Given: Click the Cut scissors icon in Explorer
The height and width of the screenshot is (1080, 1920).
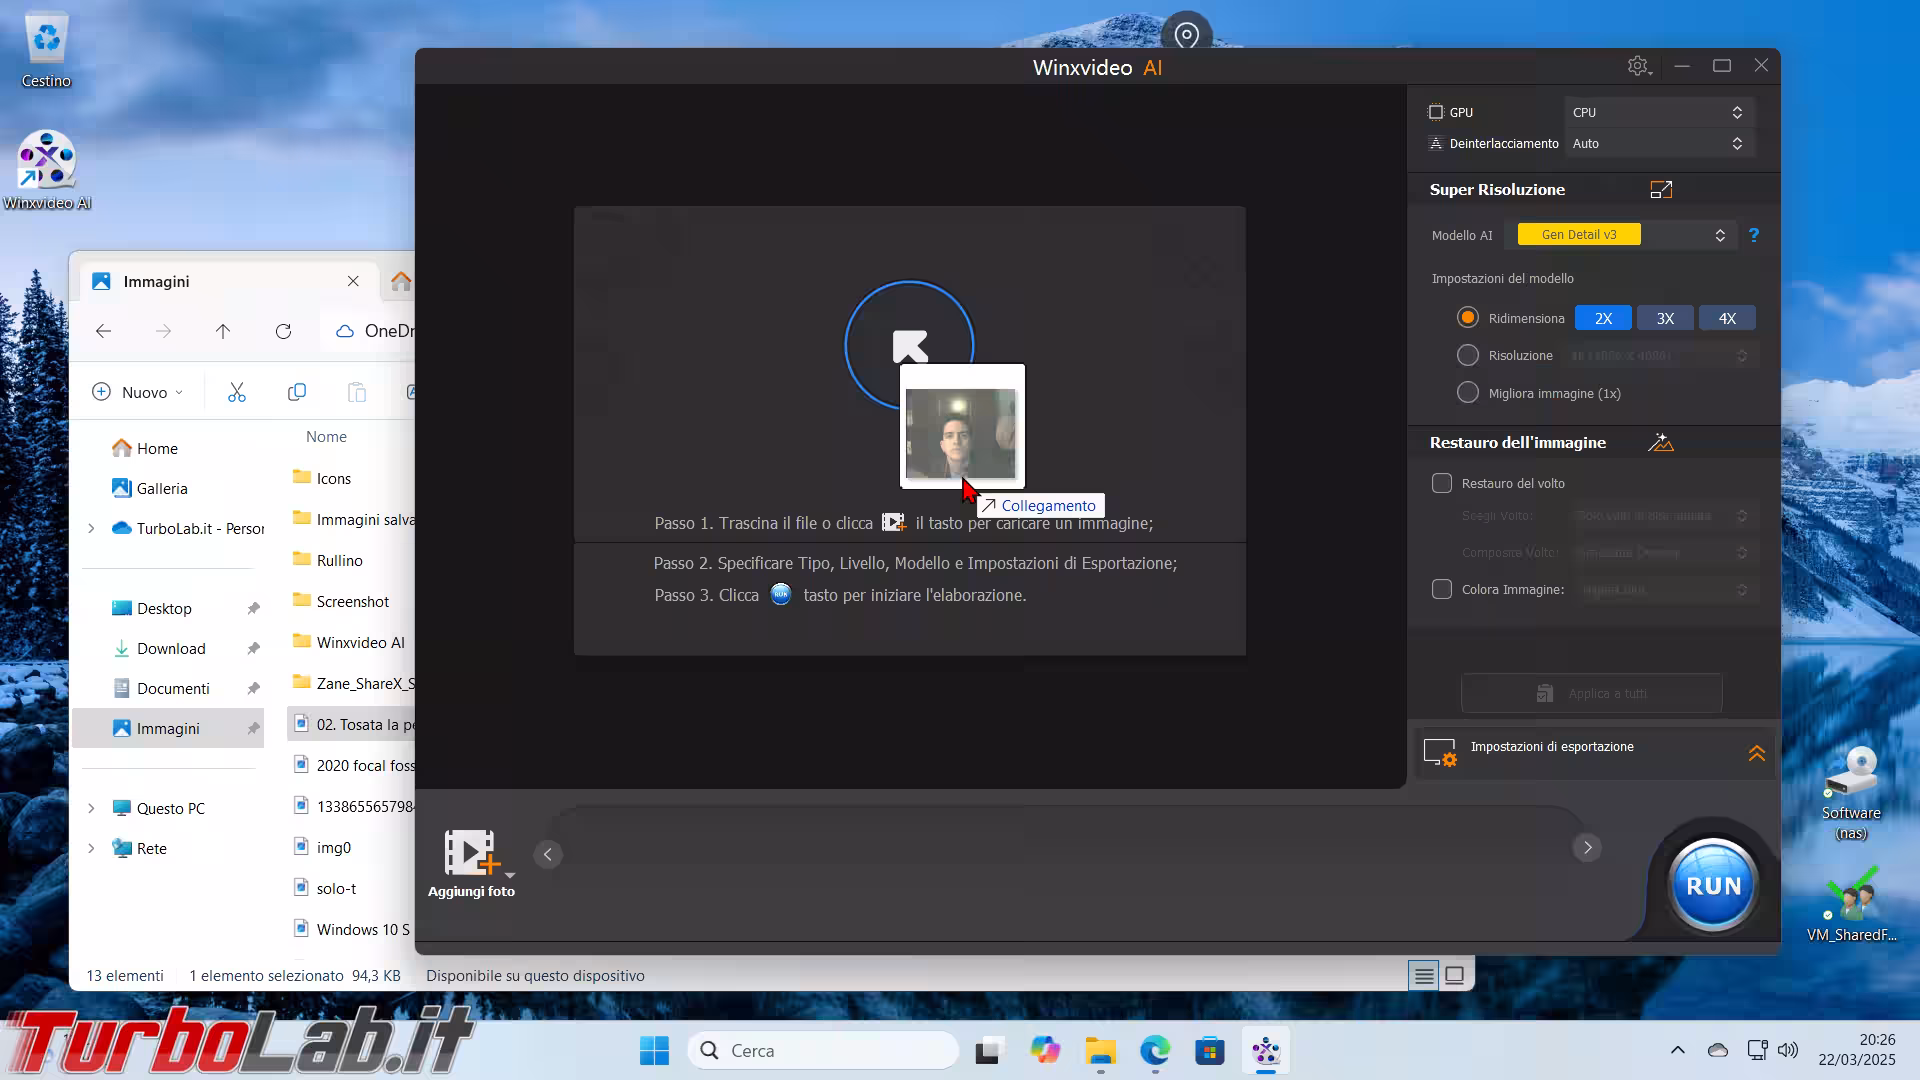Looking at the screenshot, I should click(x=237, y=393).
